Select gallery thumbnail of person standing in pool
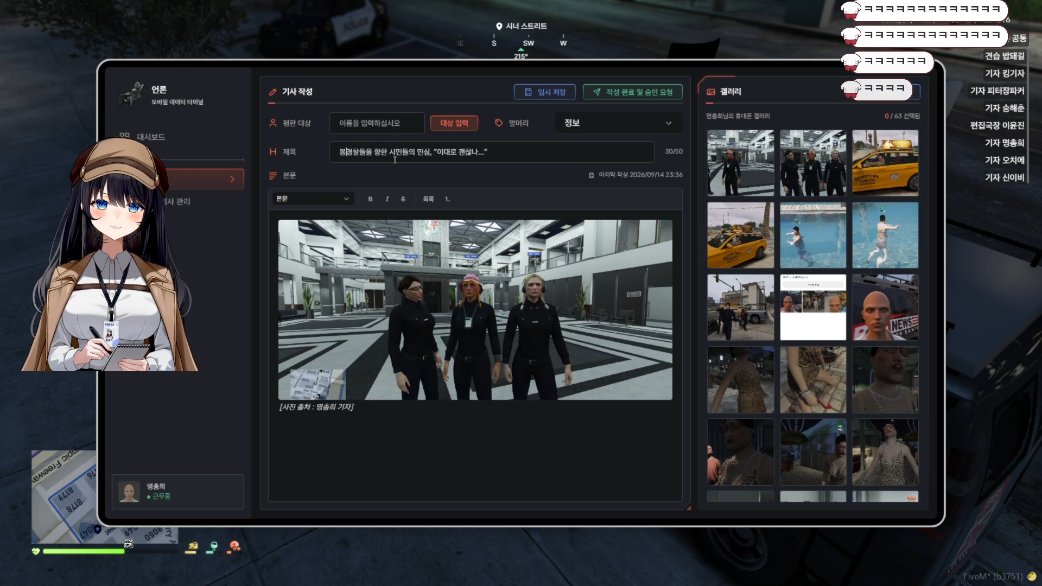This screenshot has width=1042, height=586. point(885,235)
